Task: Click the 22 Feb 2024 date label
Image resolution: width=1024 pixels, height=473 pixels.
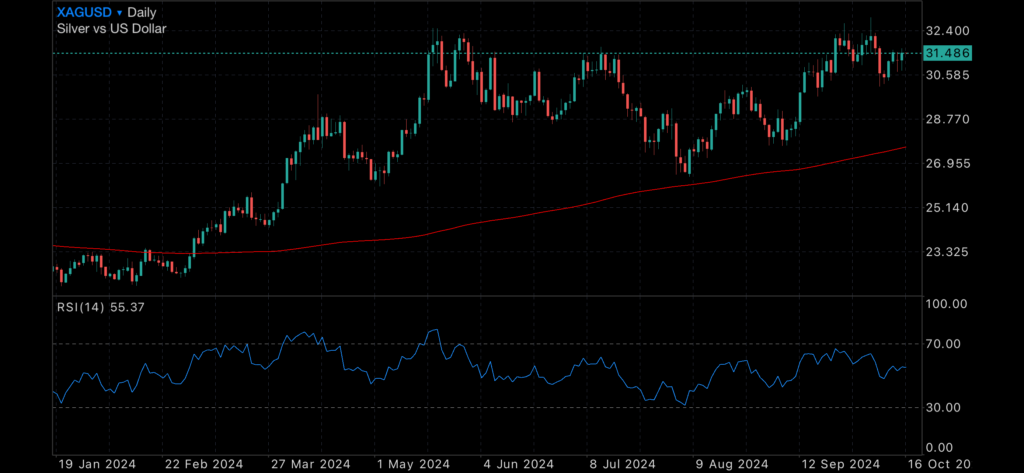Action: coord(203,464)
